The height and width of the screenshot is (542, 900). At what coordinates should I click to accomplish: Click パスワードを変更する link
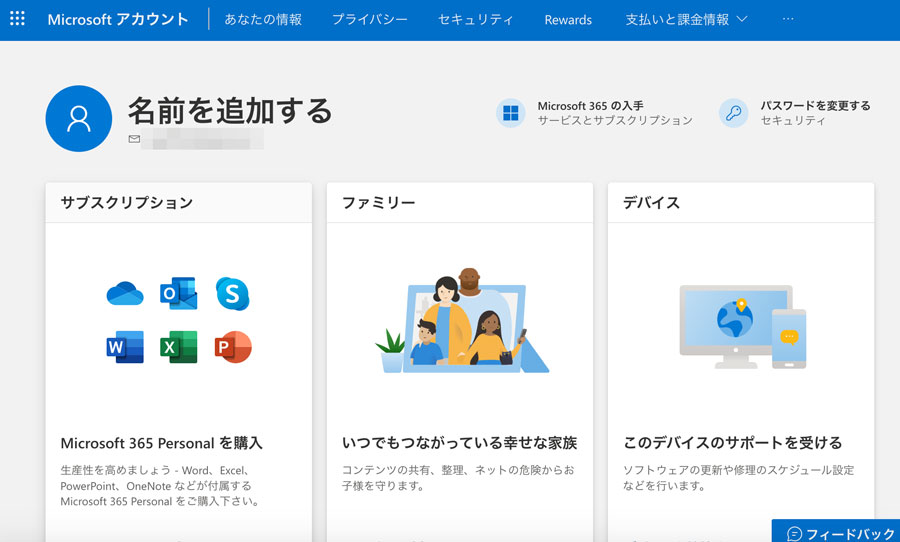point(815,106)
